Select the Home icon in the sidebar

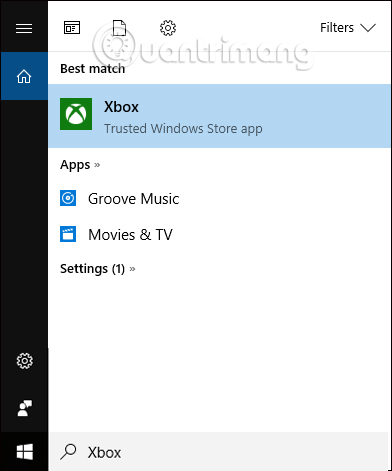tap(24, 76)
